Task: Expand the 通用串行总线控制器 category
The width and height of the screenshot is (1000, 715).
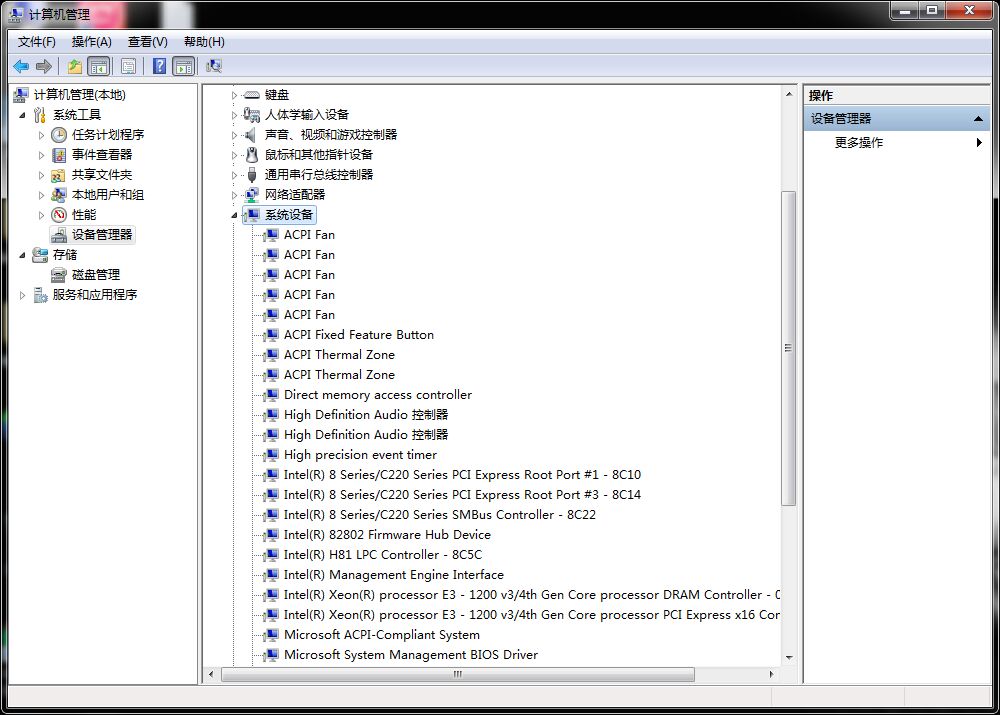Action: 234,175
